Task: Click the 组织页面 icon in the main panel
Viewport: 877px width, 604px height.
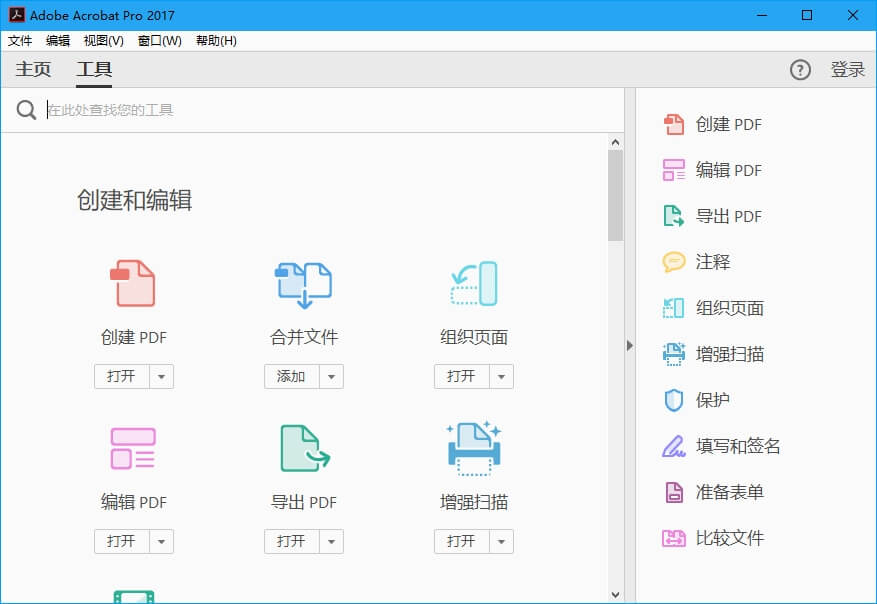Action: (x=473, y=284)
